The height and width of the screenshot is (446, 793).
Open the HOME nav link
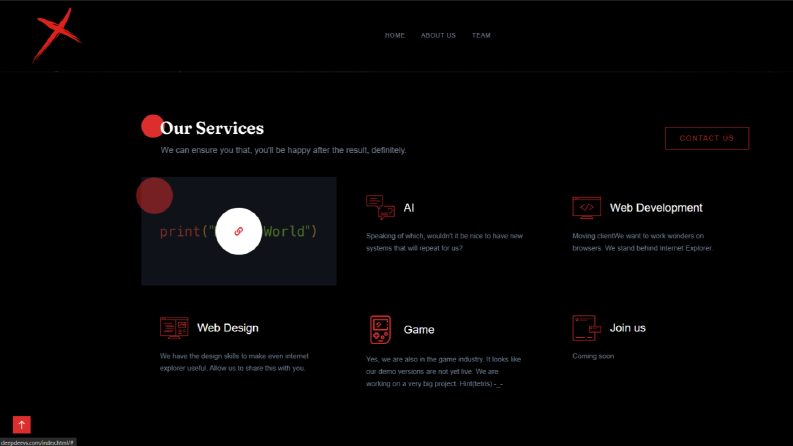click(x=394, y=35)
